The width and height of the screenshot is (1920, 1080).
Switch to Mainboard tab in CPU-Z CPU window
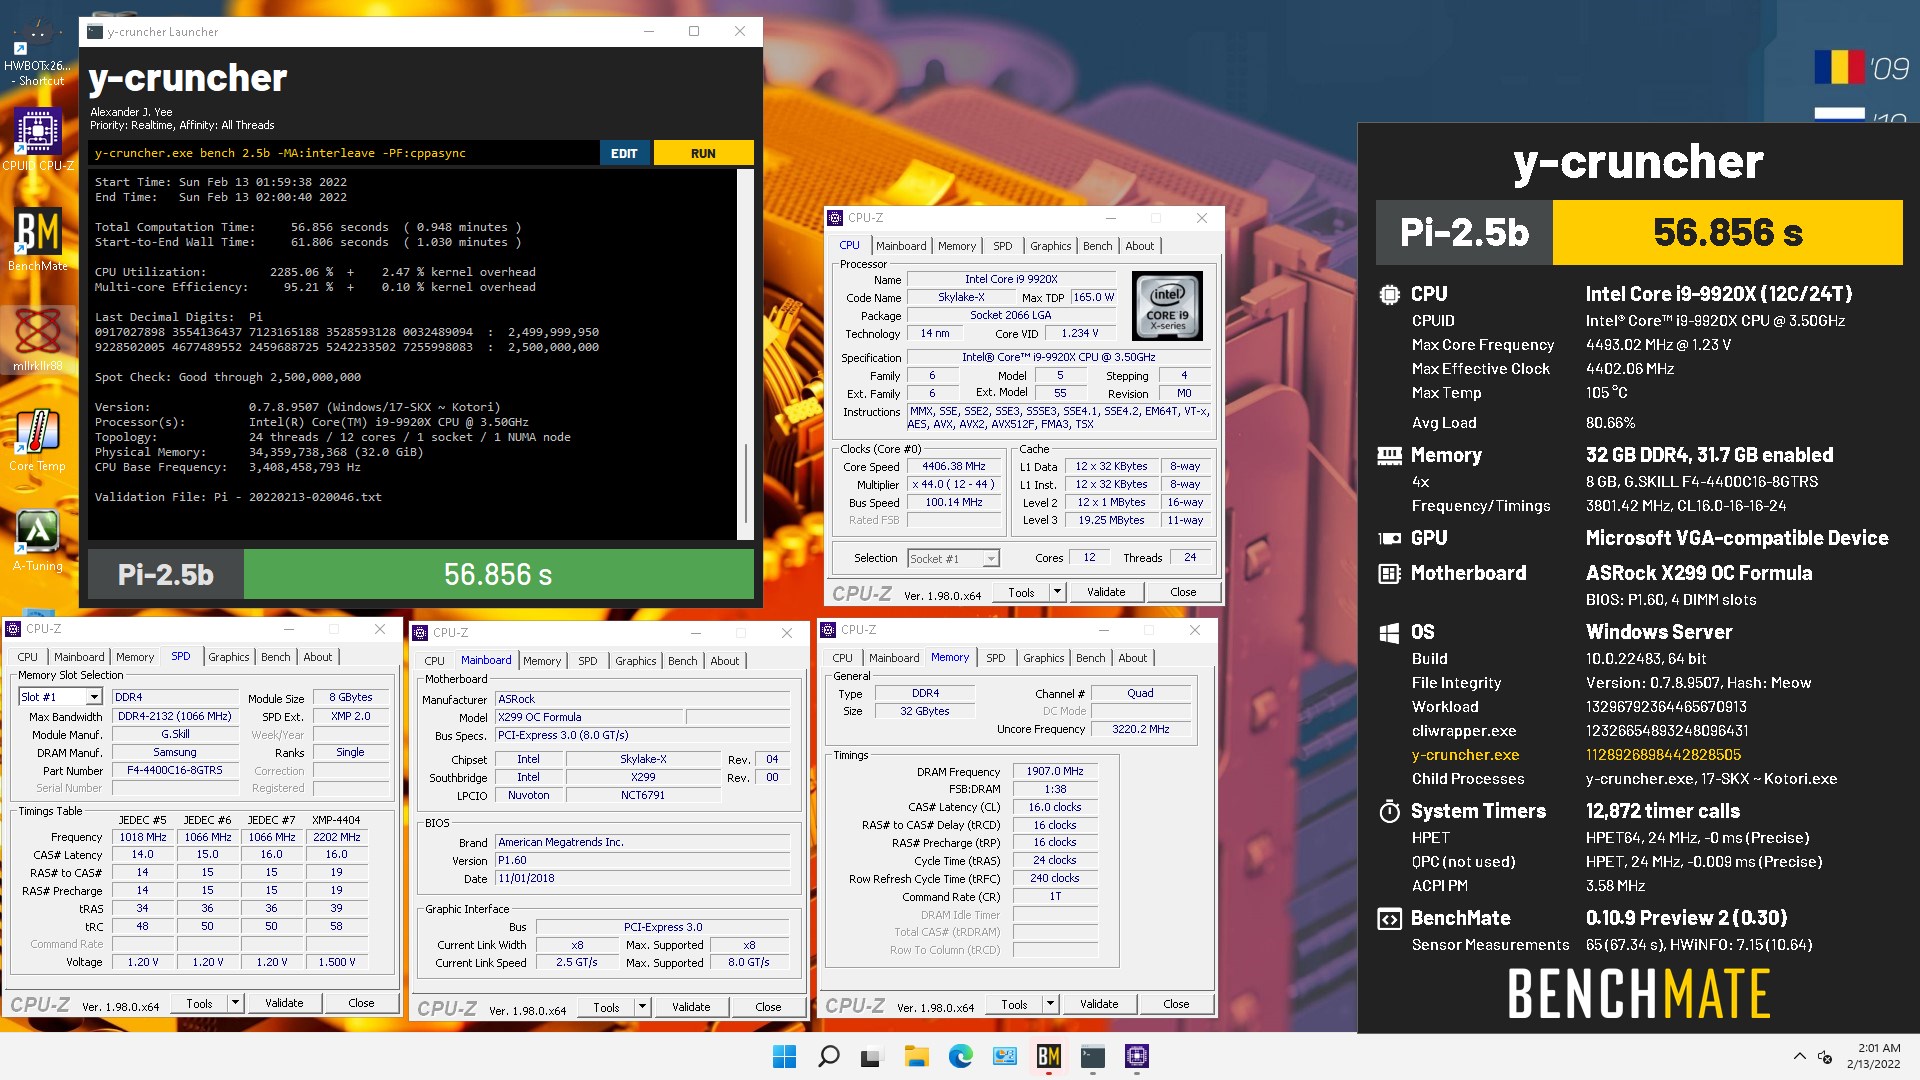pyautogui.click(x=901, y=246)
